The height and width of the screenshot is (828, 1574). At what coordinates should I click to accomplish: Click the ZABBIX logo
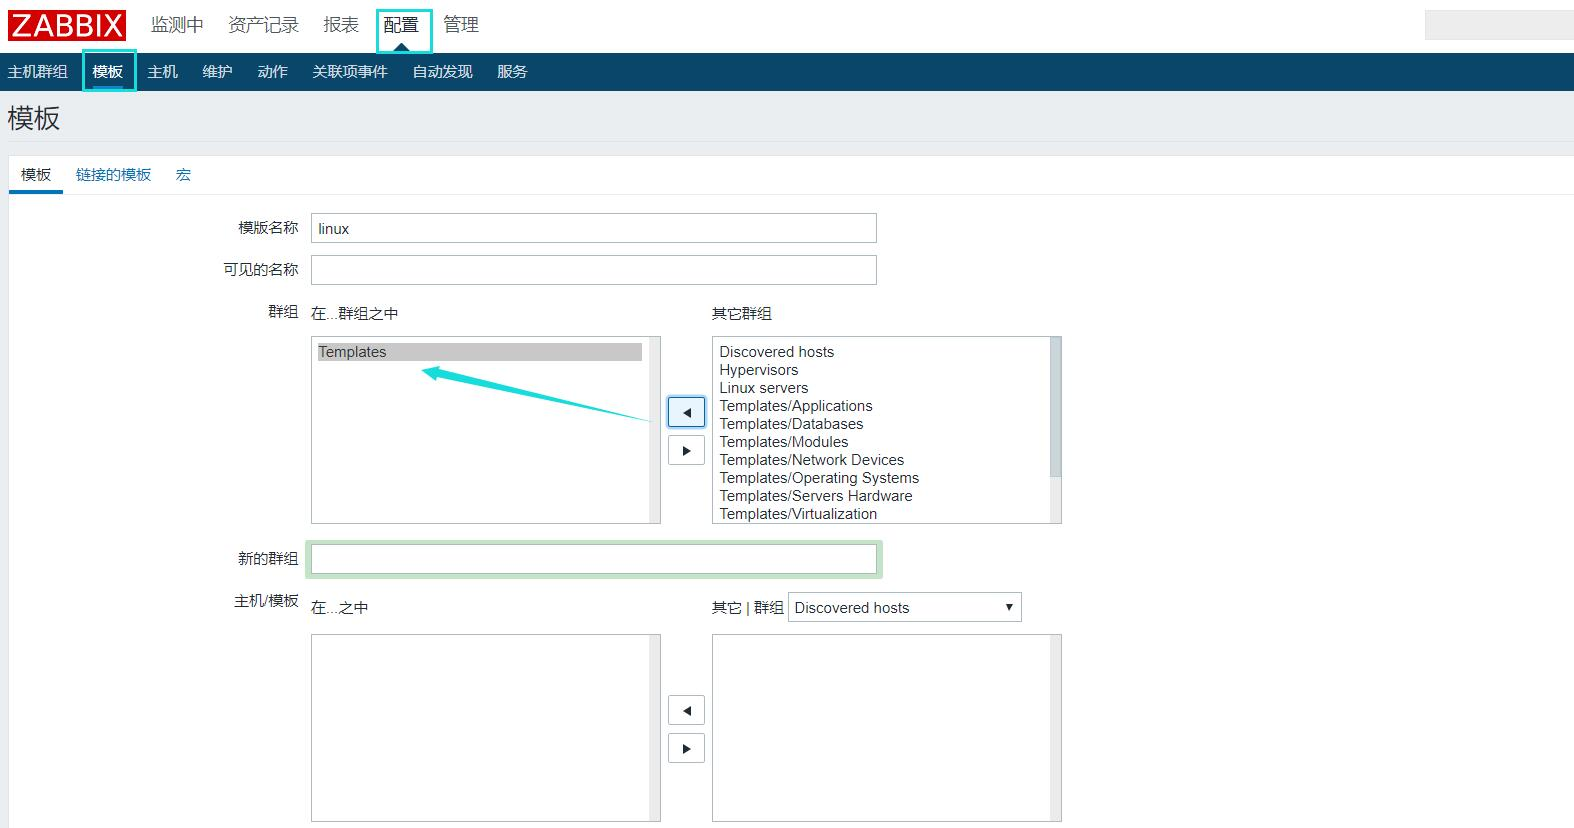pos(67,25)
